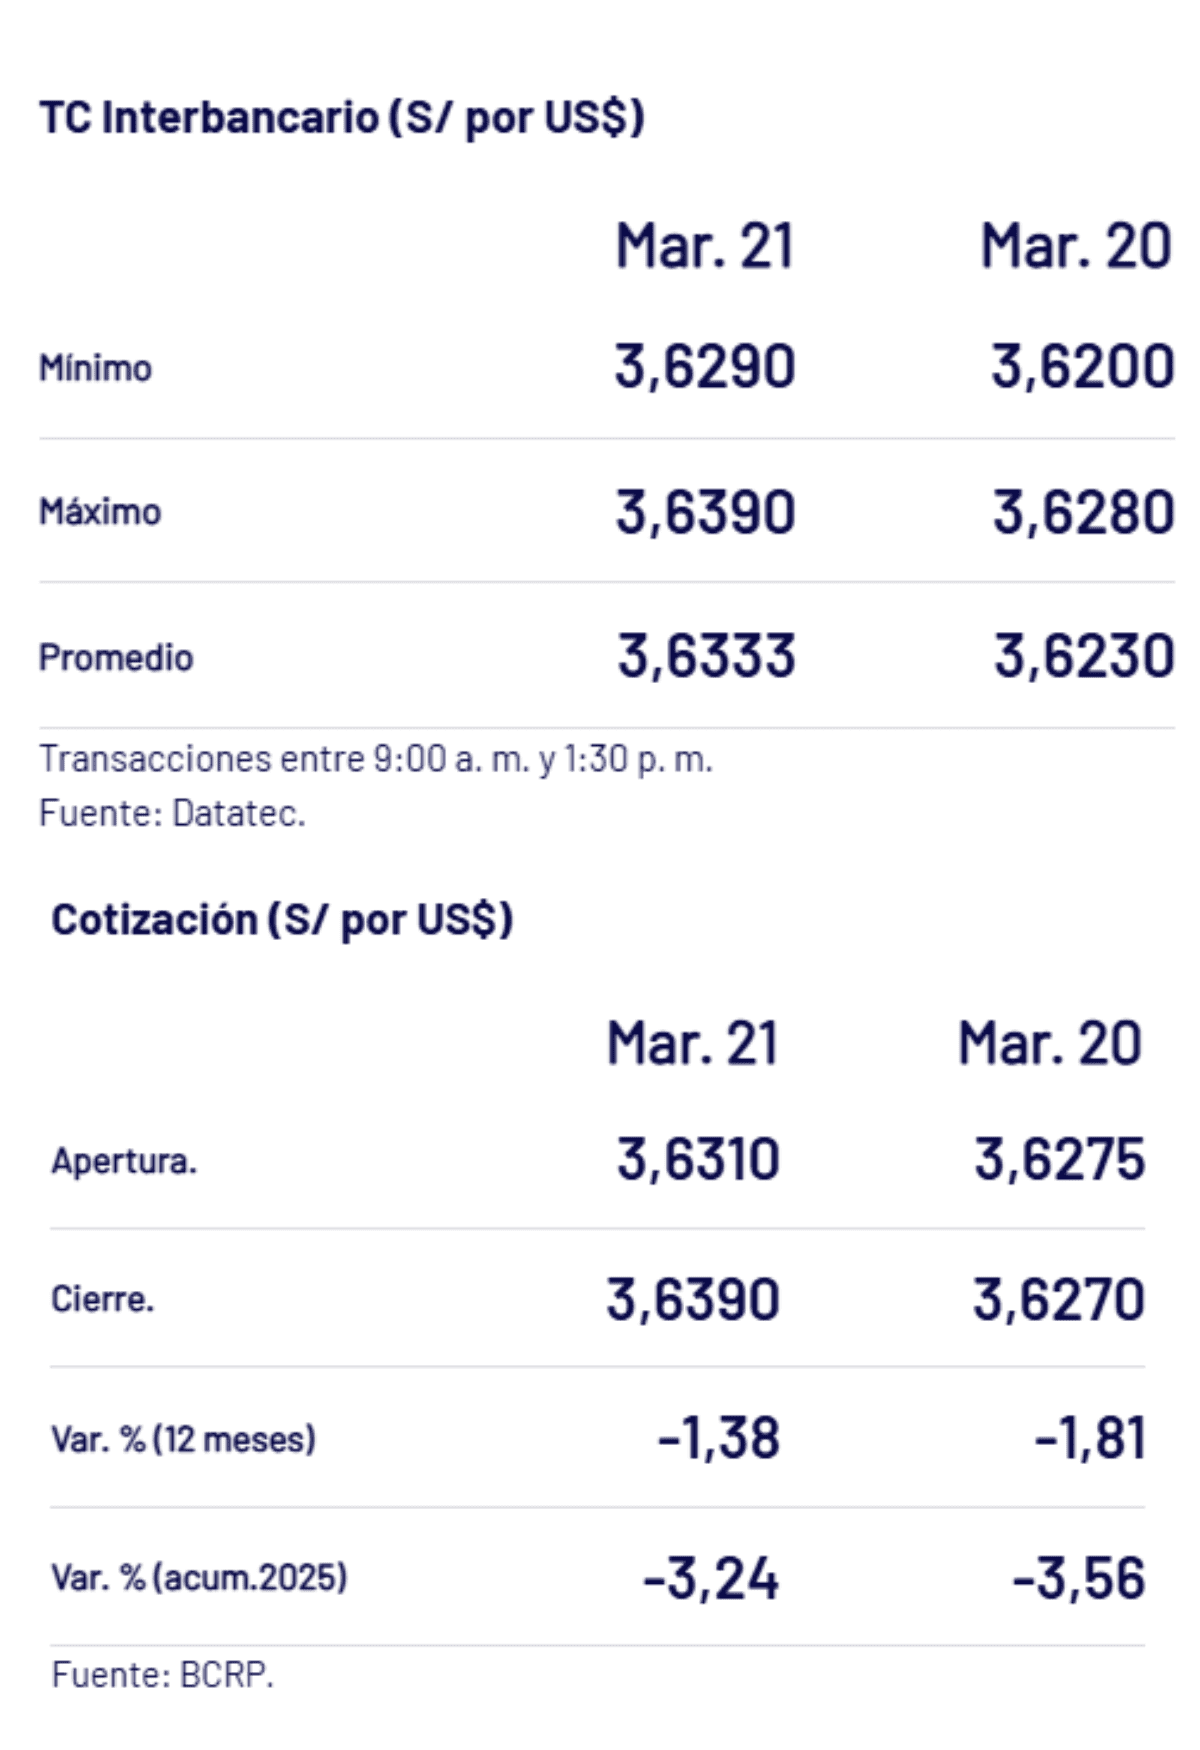Click the Transacciones time range note

coord(376,759)
